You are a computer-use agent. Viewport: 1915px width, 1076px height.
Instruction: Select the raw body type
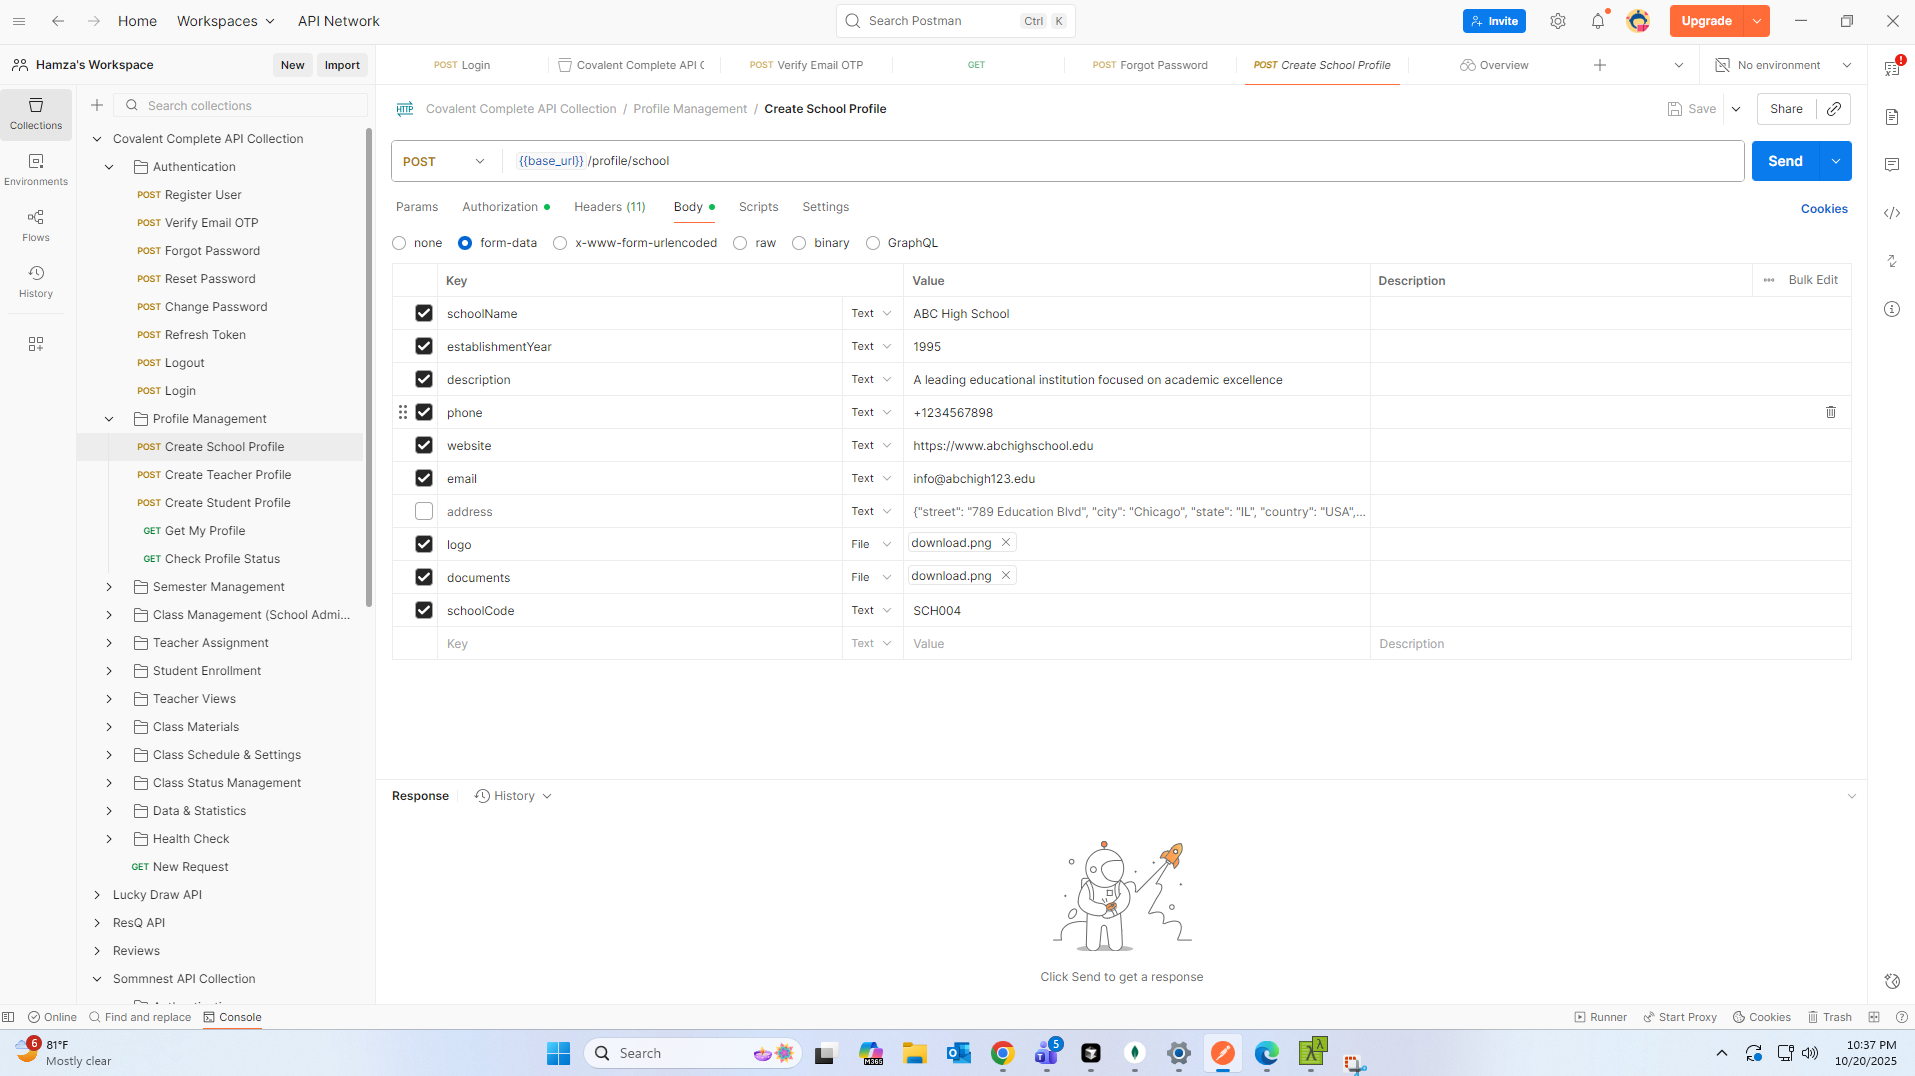(x=740, y=243)
